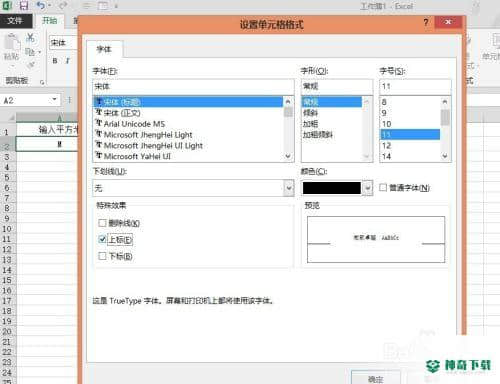The width and height of the screenshot is (500, 384).
Task: Select 宋体 (标题) in font list
Action: click(x=188, y=102)
